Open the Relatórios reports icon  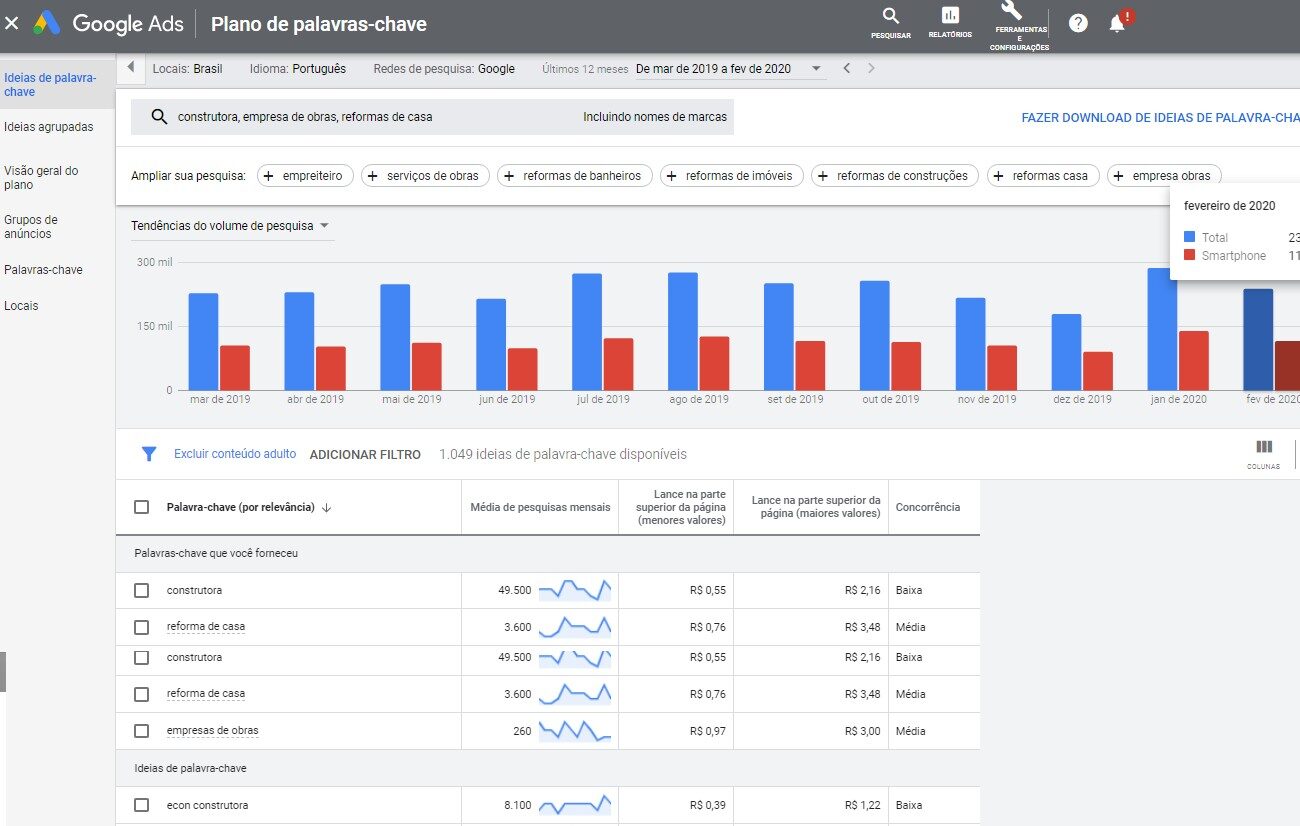click(950, 16)
